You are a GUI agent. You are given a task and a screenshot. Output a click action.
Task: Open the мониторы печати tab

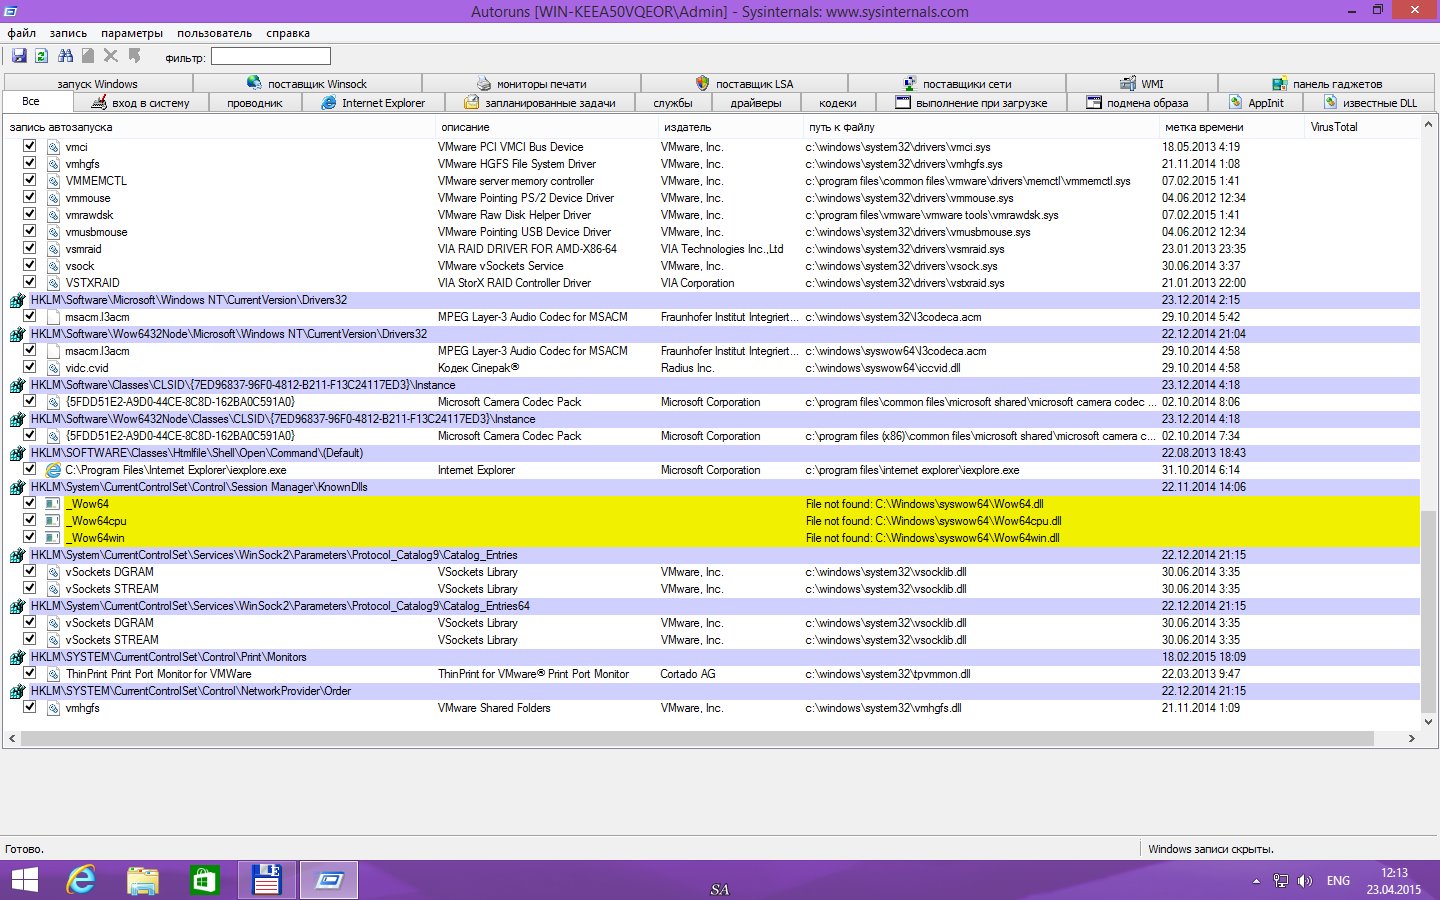(x=531, y=84)
